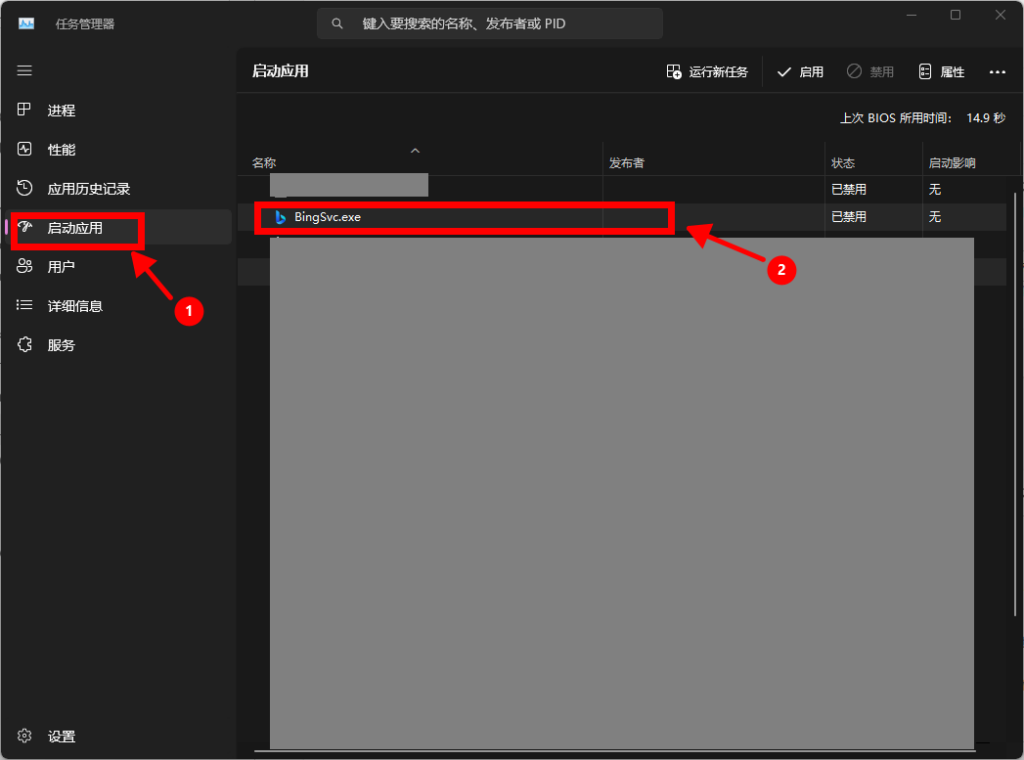Image resolution: width=1024 pixels, height=760 pixels.
Task: Open the 性能 (Performance) page
Action: pos(61,150)
